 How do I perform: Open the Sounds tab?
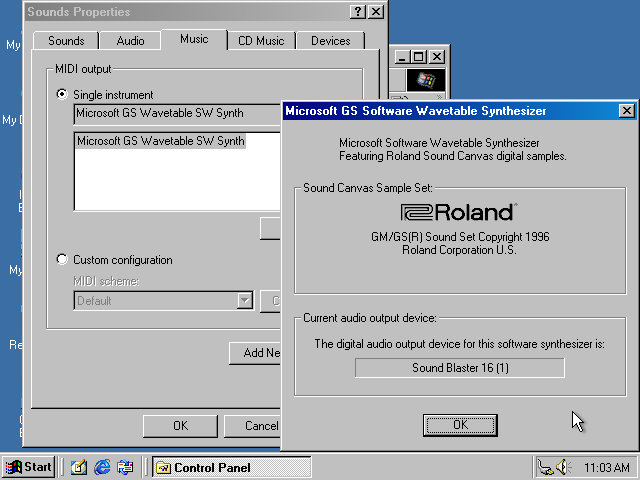tap(66, 41)
